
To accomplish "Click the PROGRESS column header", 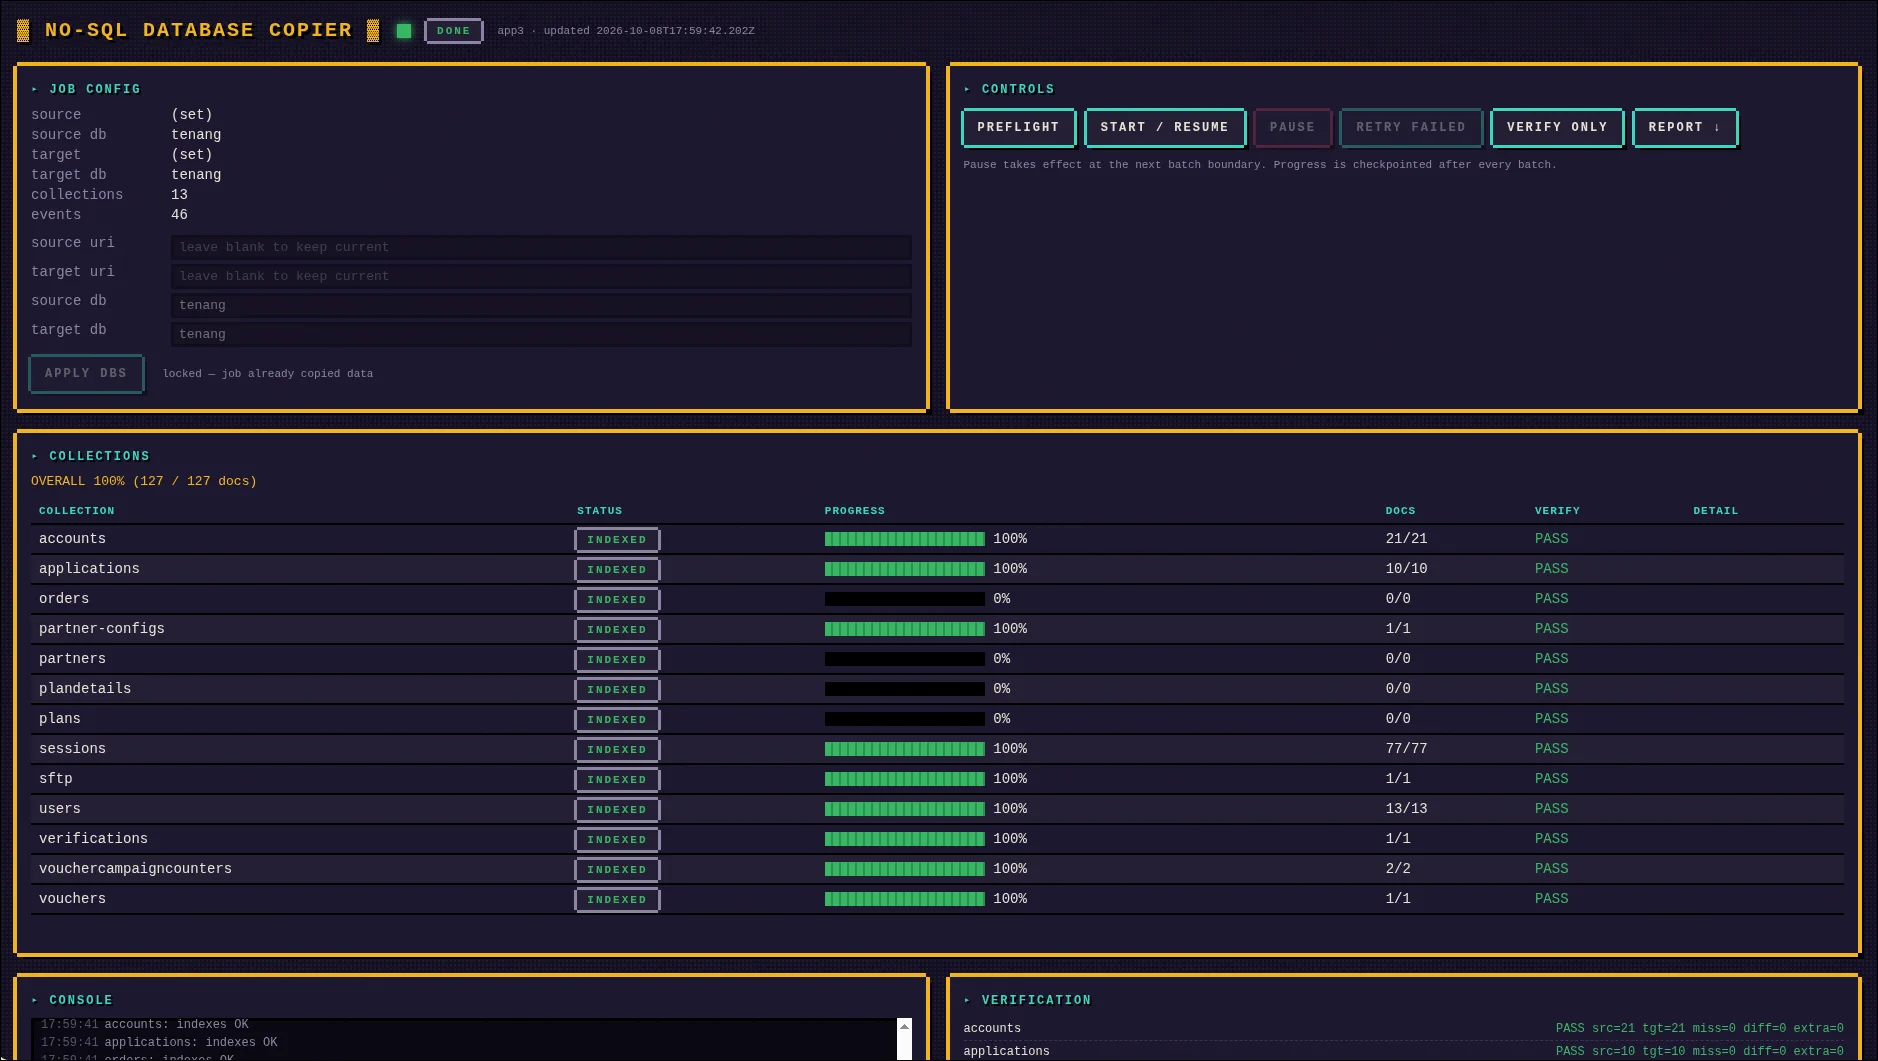I will coord(855,511).
